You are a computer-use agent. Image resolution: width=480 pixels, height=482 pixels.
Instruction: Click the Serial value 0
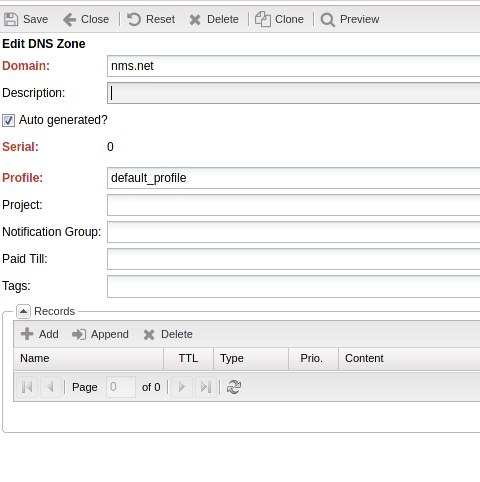point(110,147)
